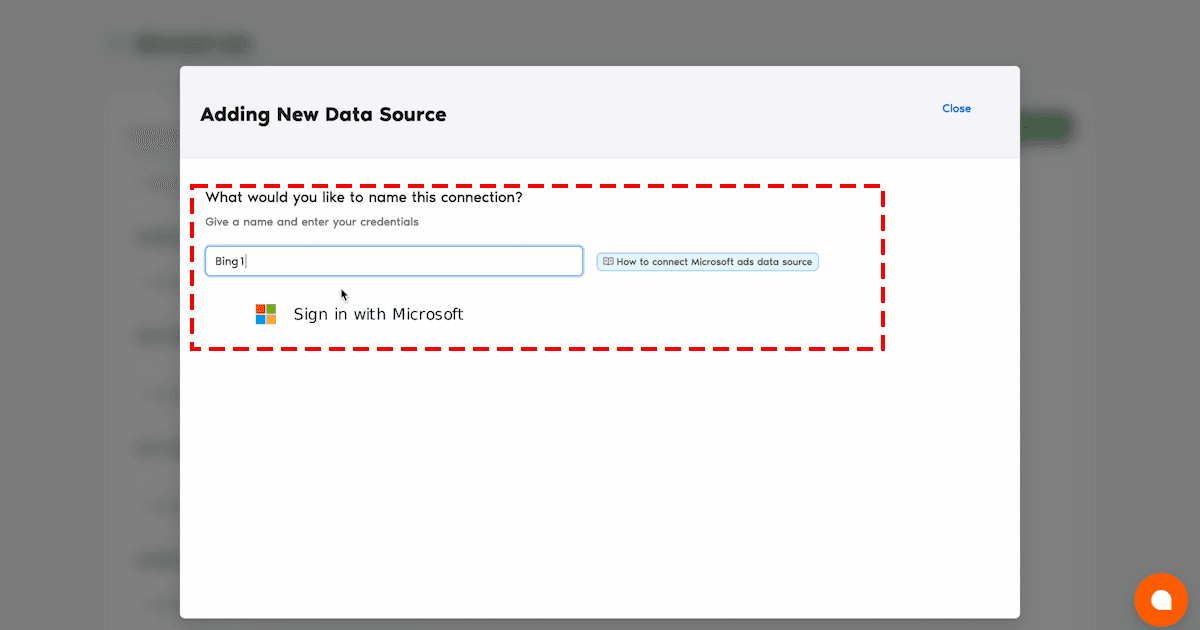Click the connection name question heading
The image size is (1200, 630).
click(363, 197)
